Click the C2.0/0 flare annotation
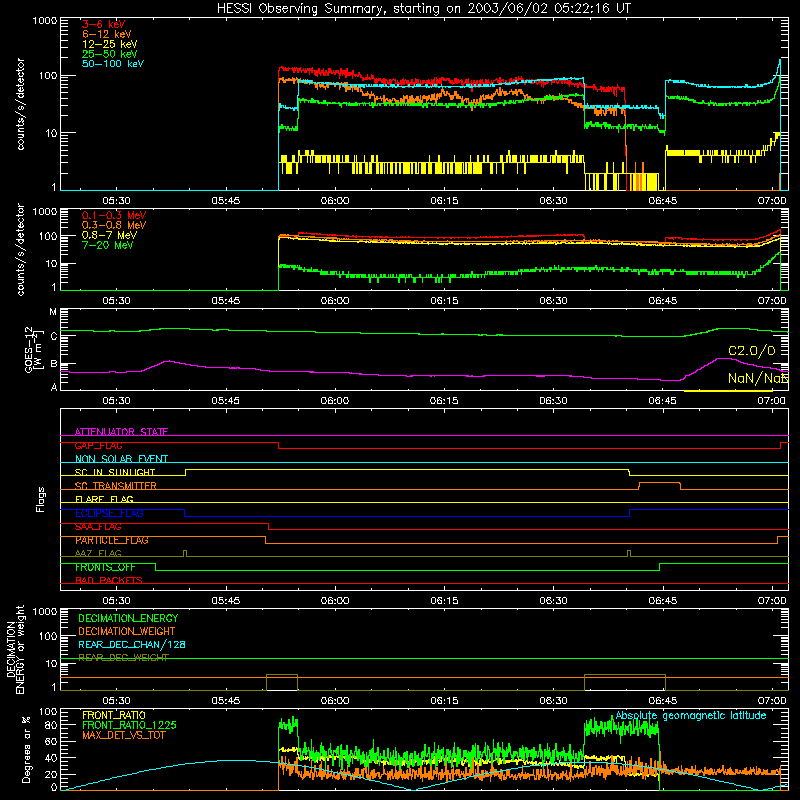The image size is (800, 800). (x=752, y=351)
